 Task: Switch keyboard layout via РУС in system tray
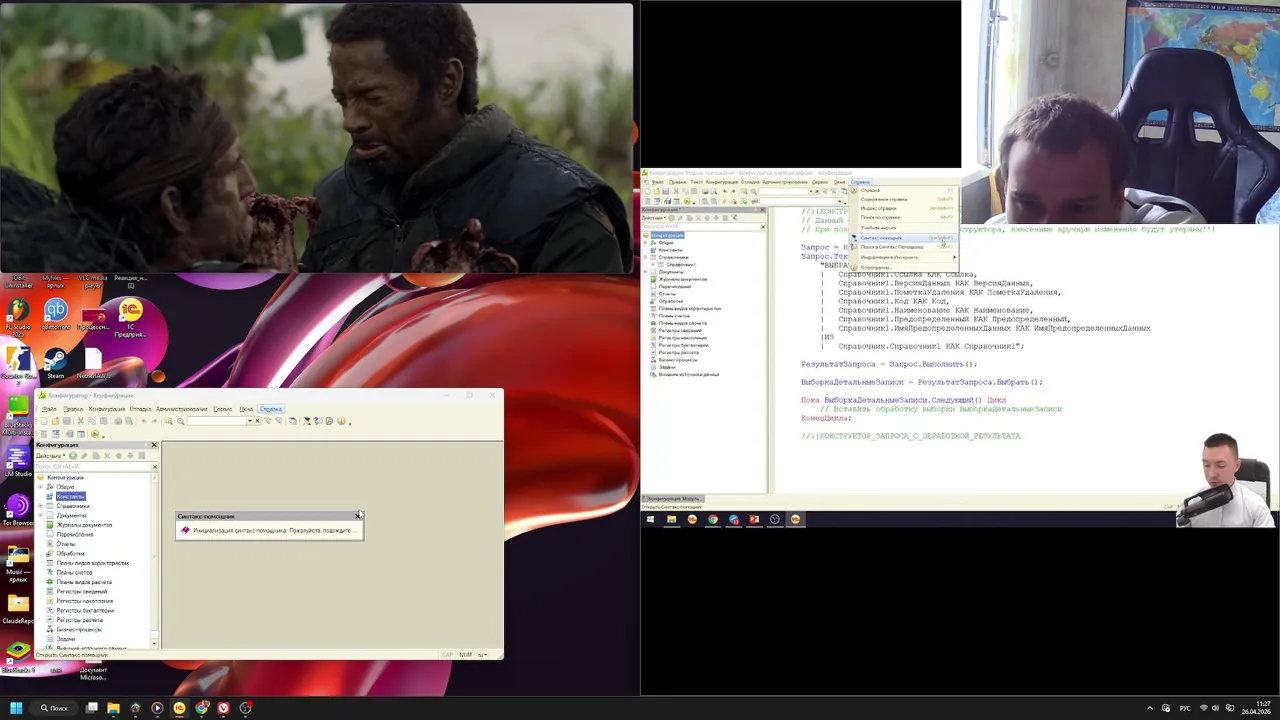(x=1185, y=708)
